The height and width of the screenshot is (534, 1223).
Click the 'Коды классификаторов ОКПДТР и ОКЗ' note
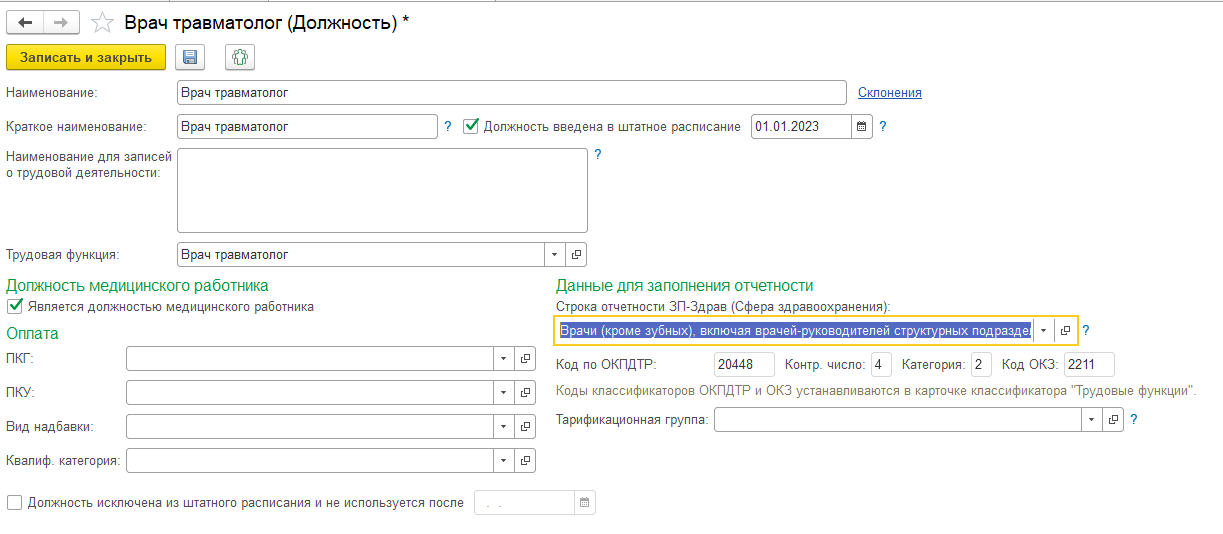876,391
